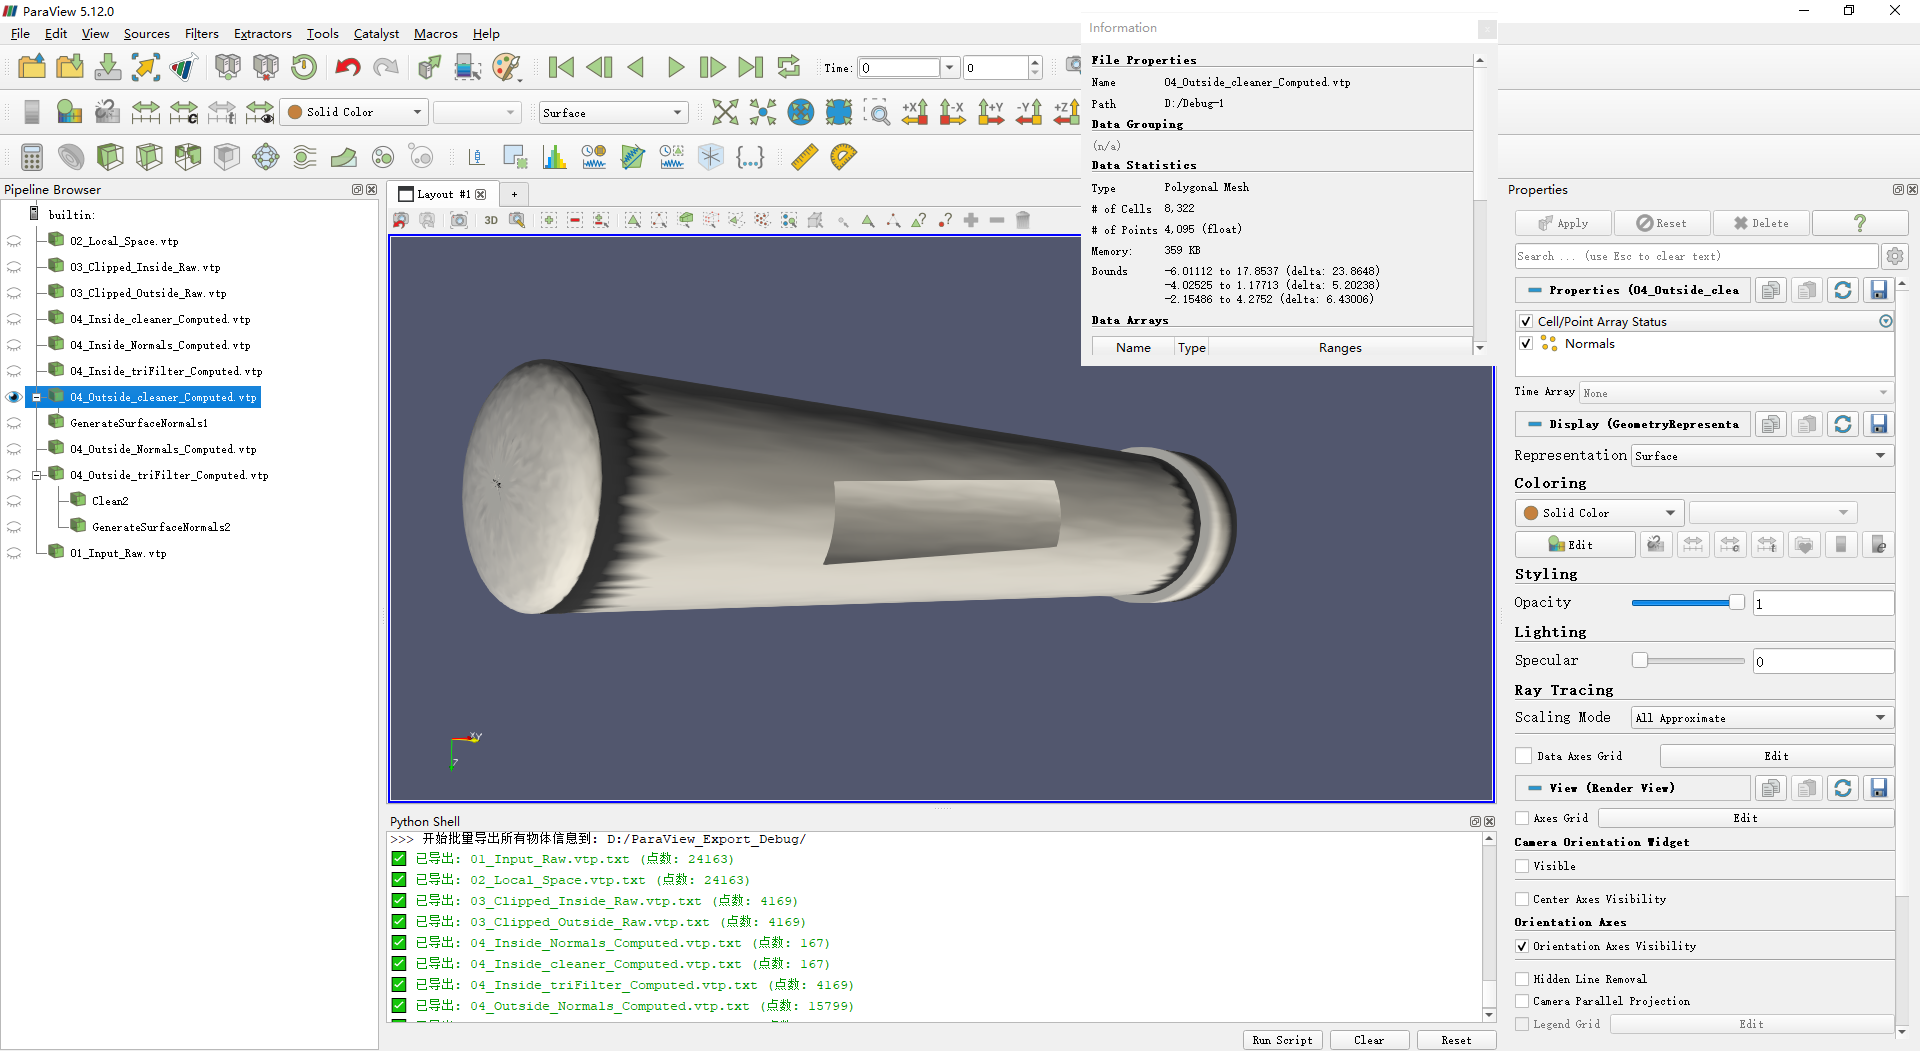Open the Catalyst menu
Image resolution: width=1920 pixels, height=1051 pixels.
pos(376,34)
